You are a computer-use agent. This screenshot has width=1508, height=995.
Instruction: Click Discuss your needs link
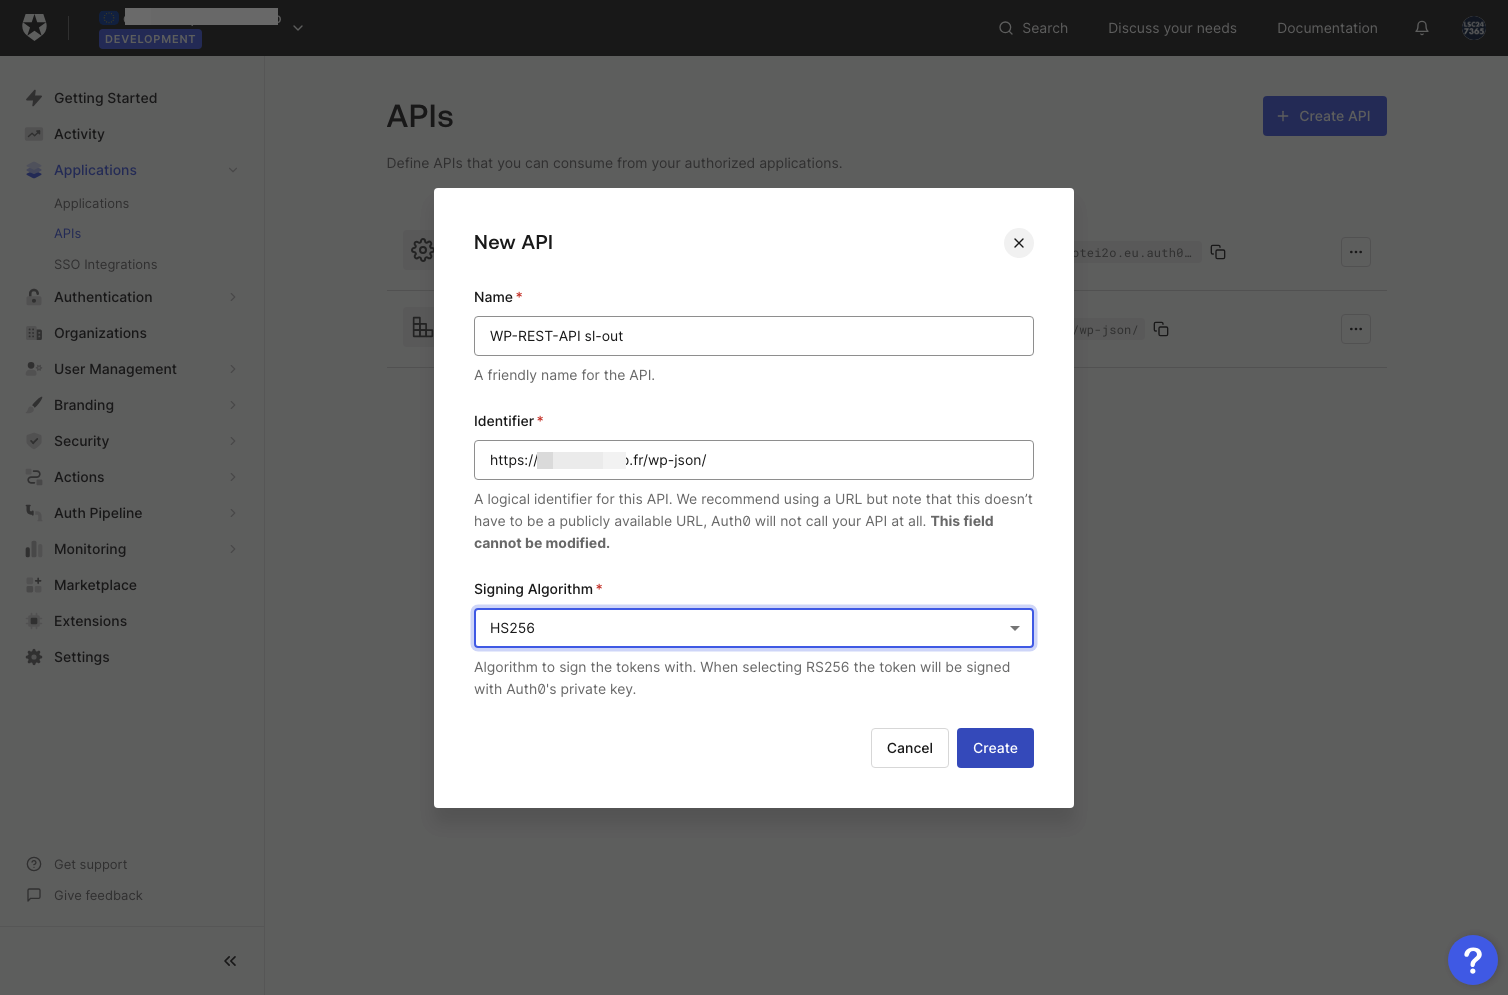(x=1172, y=28)
